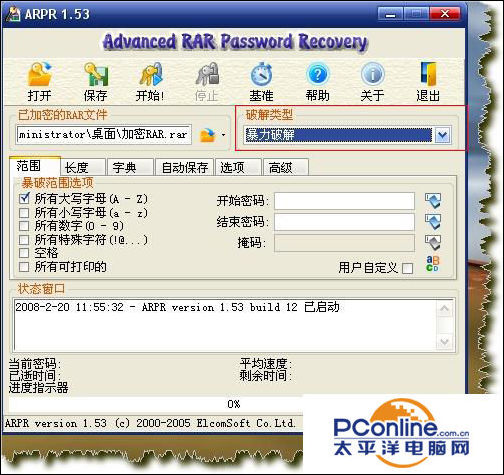Image resolution: width=504 pixels, height=475 pixels.
Task: Enable the 用户自定义 checkbox
Action: coord(407,268)
